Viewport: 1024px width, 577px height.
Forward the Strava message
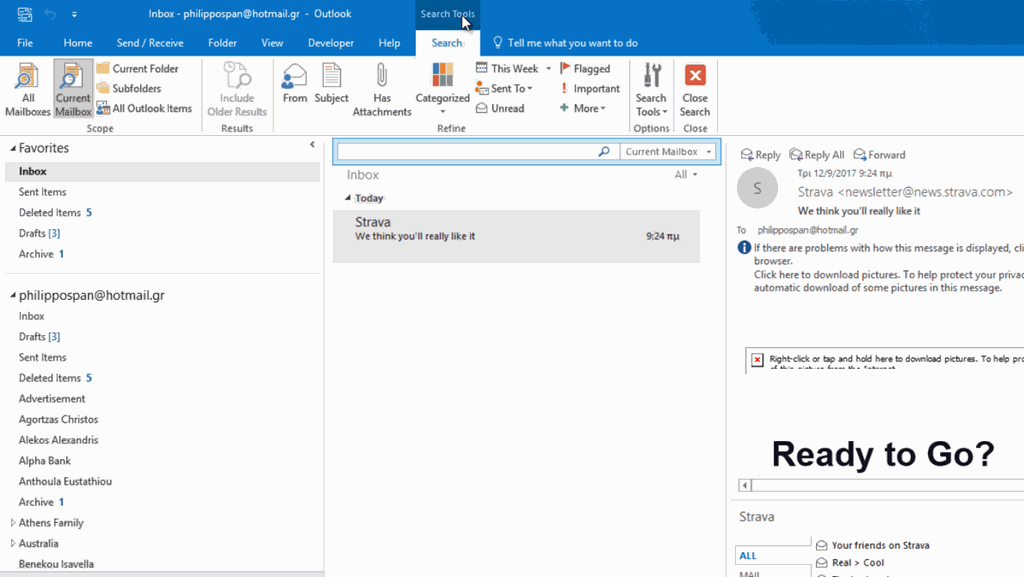coord(879,155)
